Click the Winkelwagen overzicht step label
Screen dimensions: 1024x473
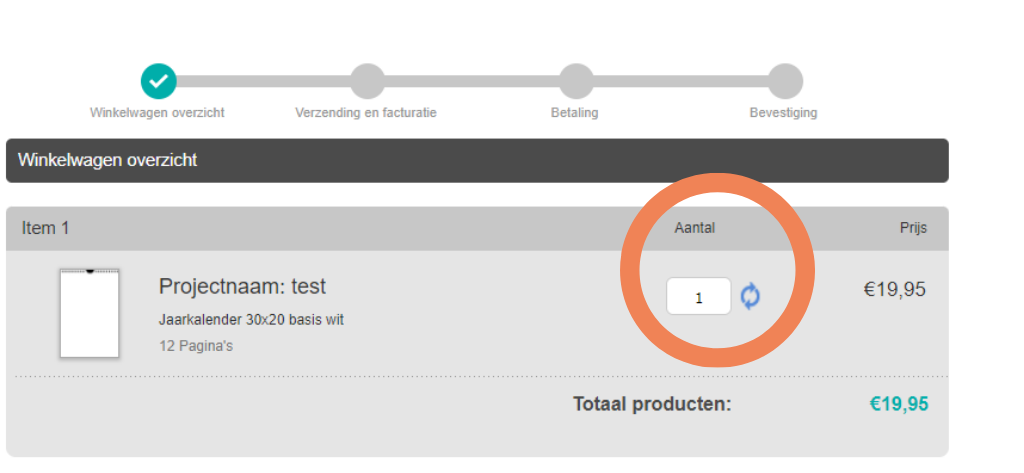click(157, 113)
